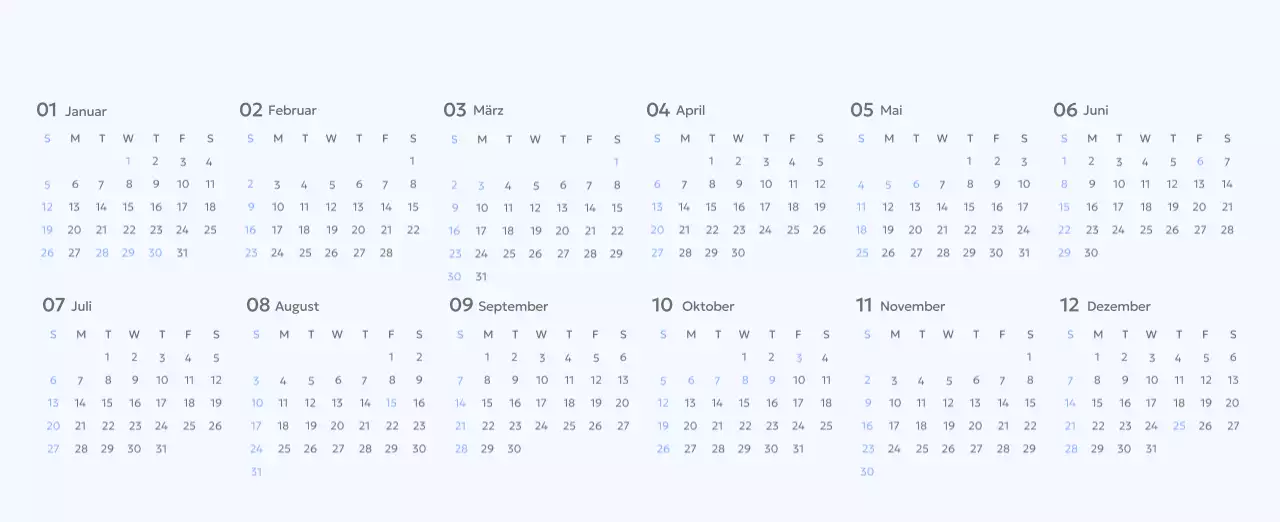Choose day 30 in Juni
The height and width of the screenshot is (522, 1280).
[1091, 253]
